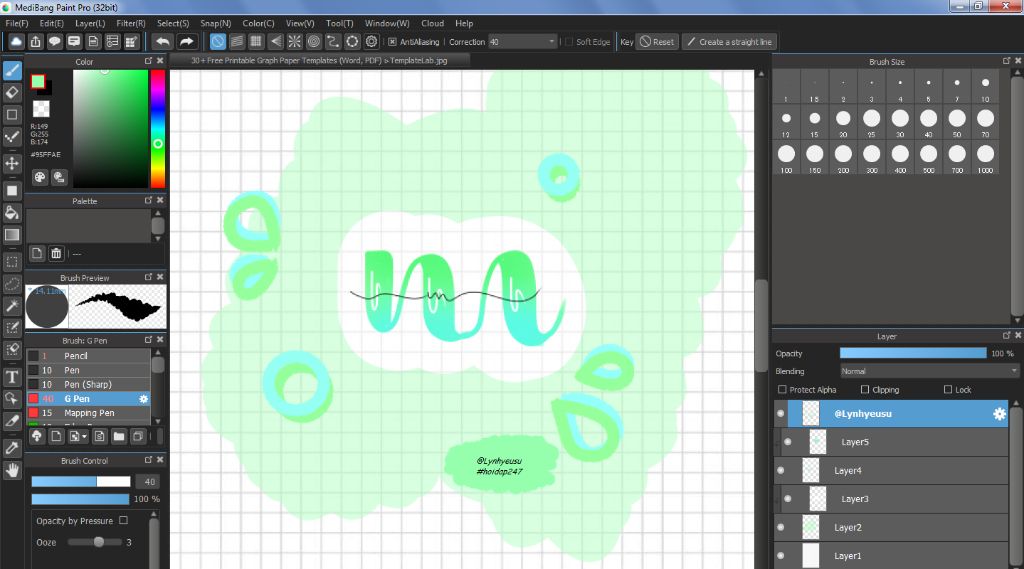Open the add-brush dropdown arrow
Image resolution: width=1024 pixels, height=569 pixels.
84,436
